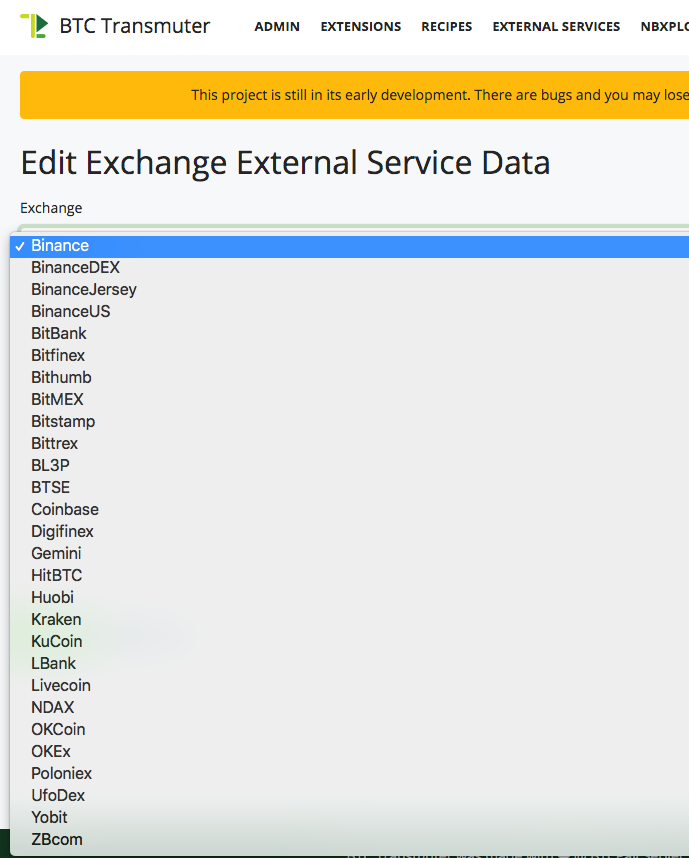Viewport: 689px width, 858px height.
Task: Pick the BTSE option
Action: [x=349, y=488]
